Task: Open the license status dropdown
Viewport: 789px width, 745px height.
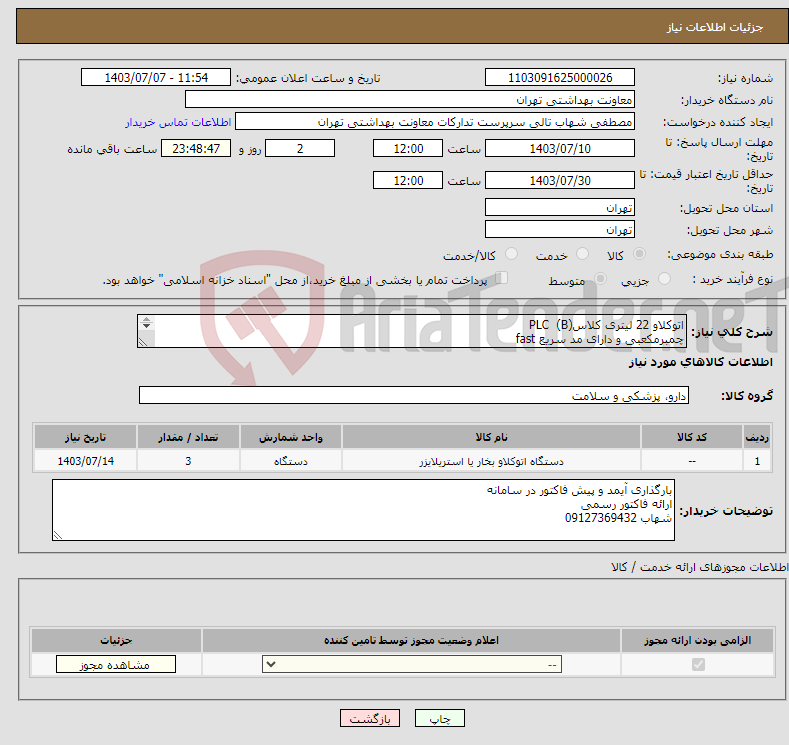Action: click(412, 665)
